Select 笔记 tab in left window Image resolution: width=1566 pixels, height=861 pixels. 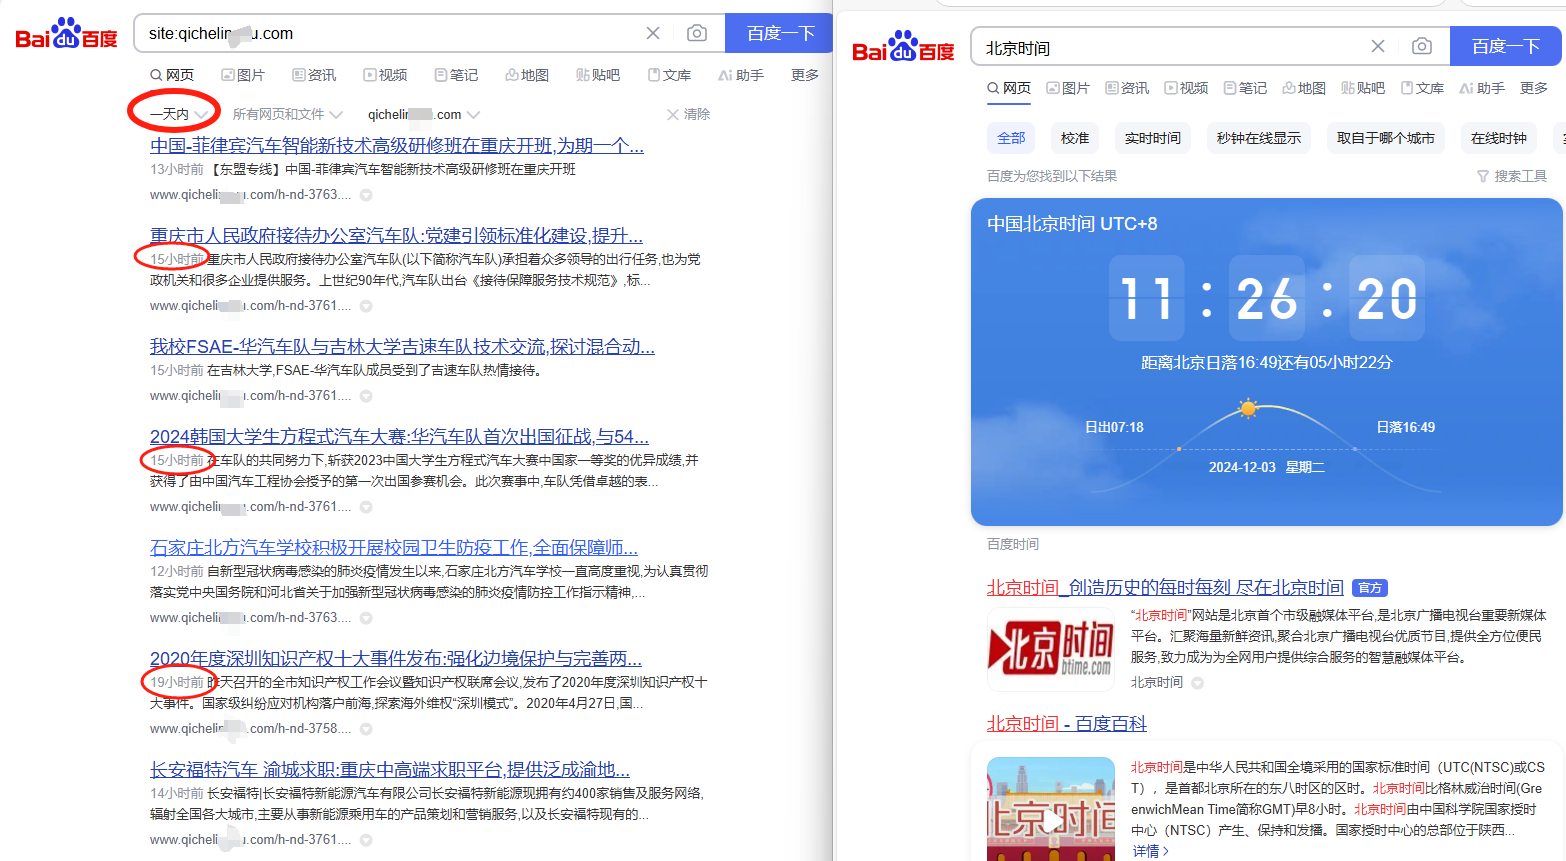click(456, 75)
